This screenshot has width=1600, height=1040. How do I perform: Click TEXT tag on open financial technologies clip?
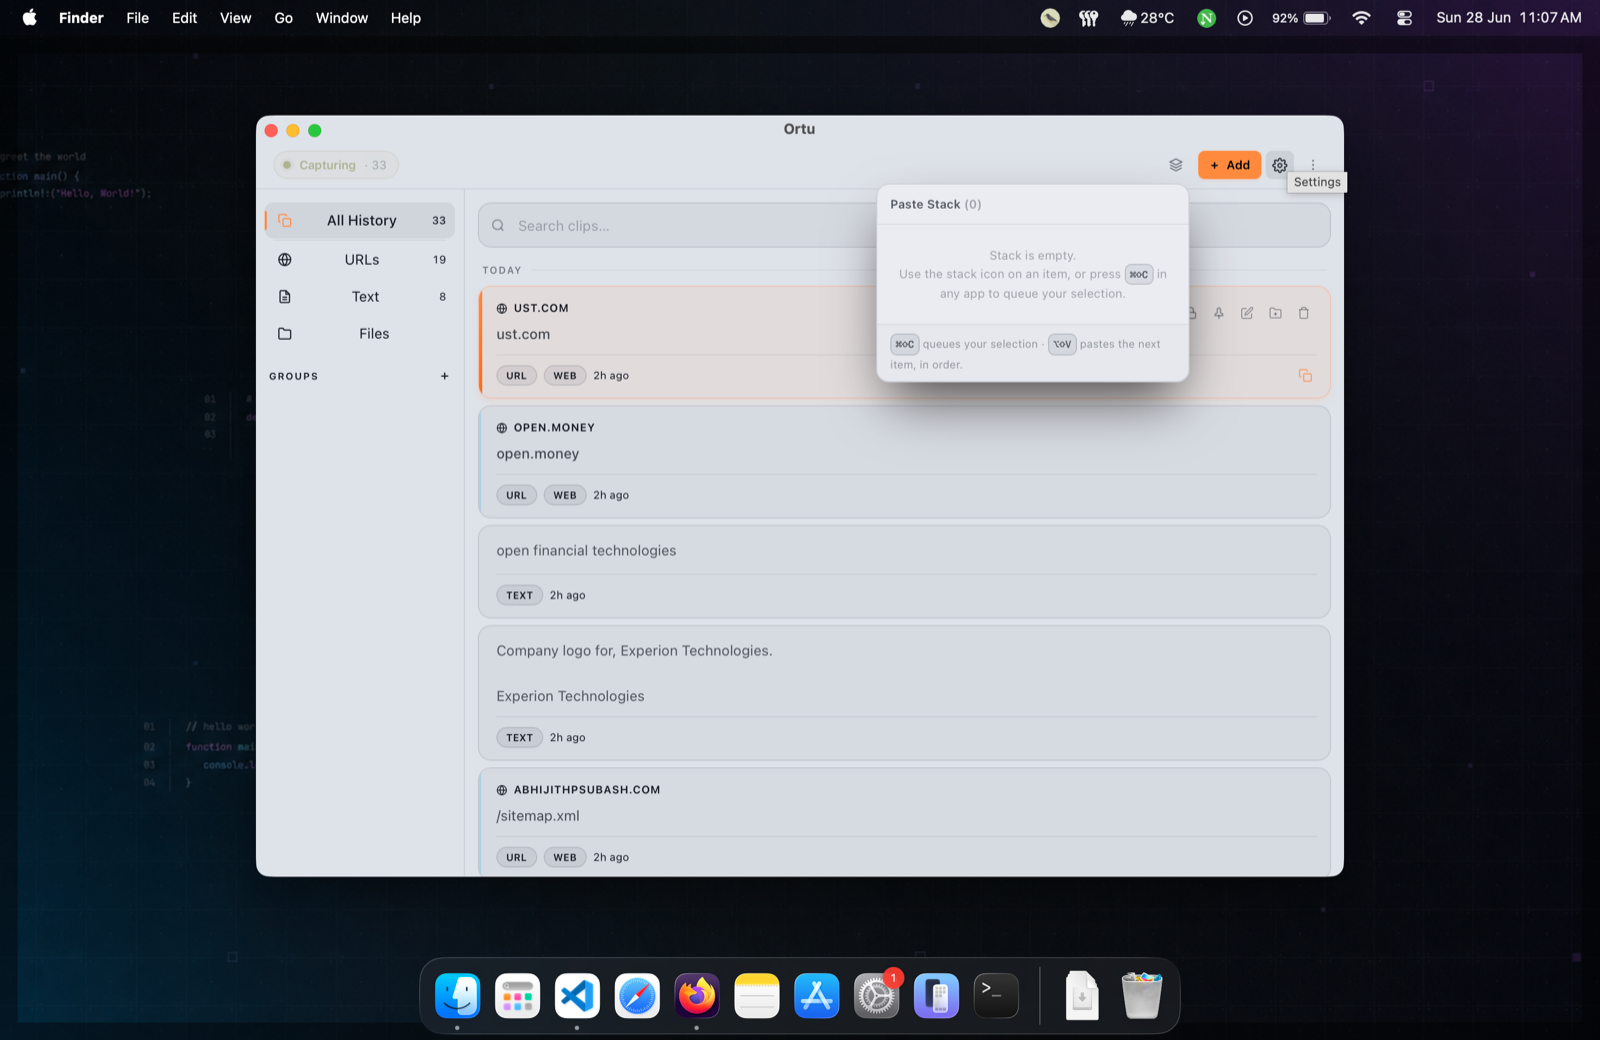(519, 595)
